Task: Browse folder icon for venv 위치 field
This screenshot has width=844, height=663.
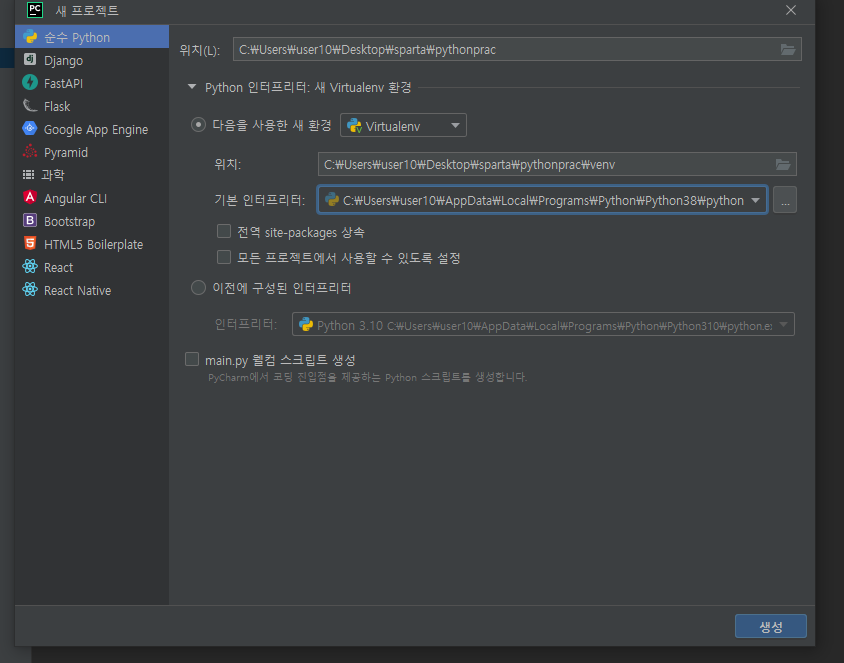Action: click(x=783, y=164)
